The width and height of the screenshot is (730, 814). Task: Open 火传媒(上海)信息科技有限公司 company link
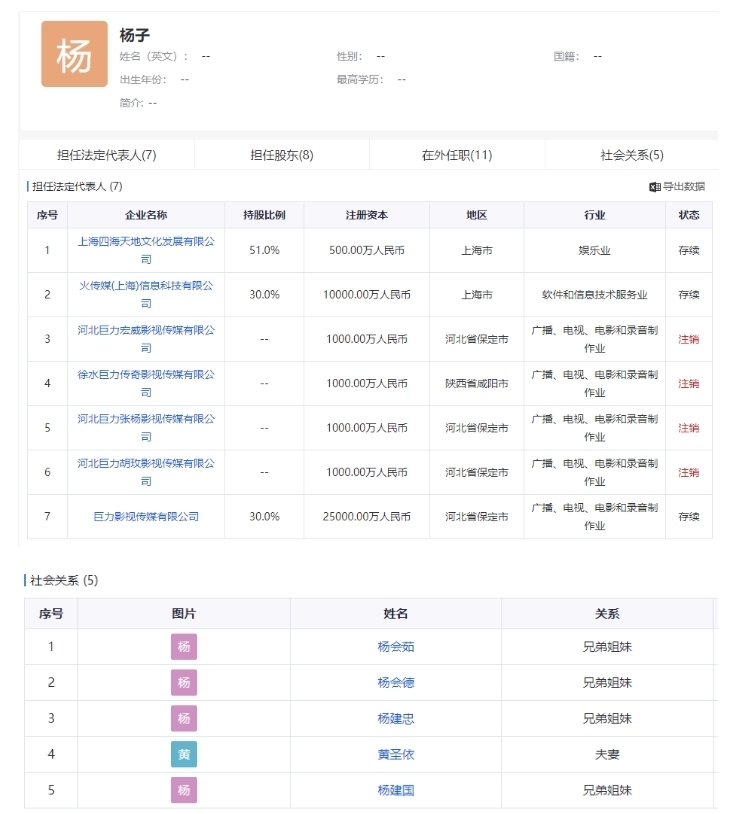[x=146, y=294]
